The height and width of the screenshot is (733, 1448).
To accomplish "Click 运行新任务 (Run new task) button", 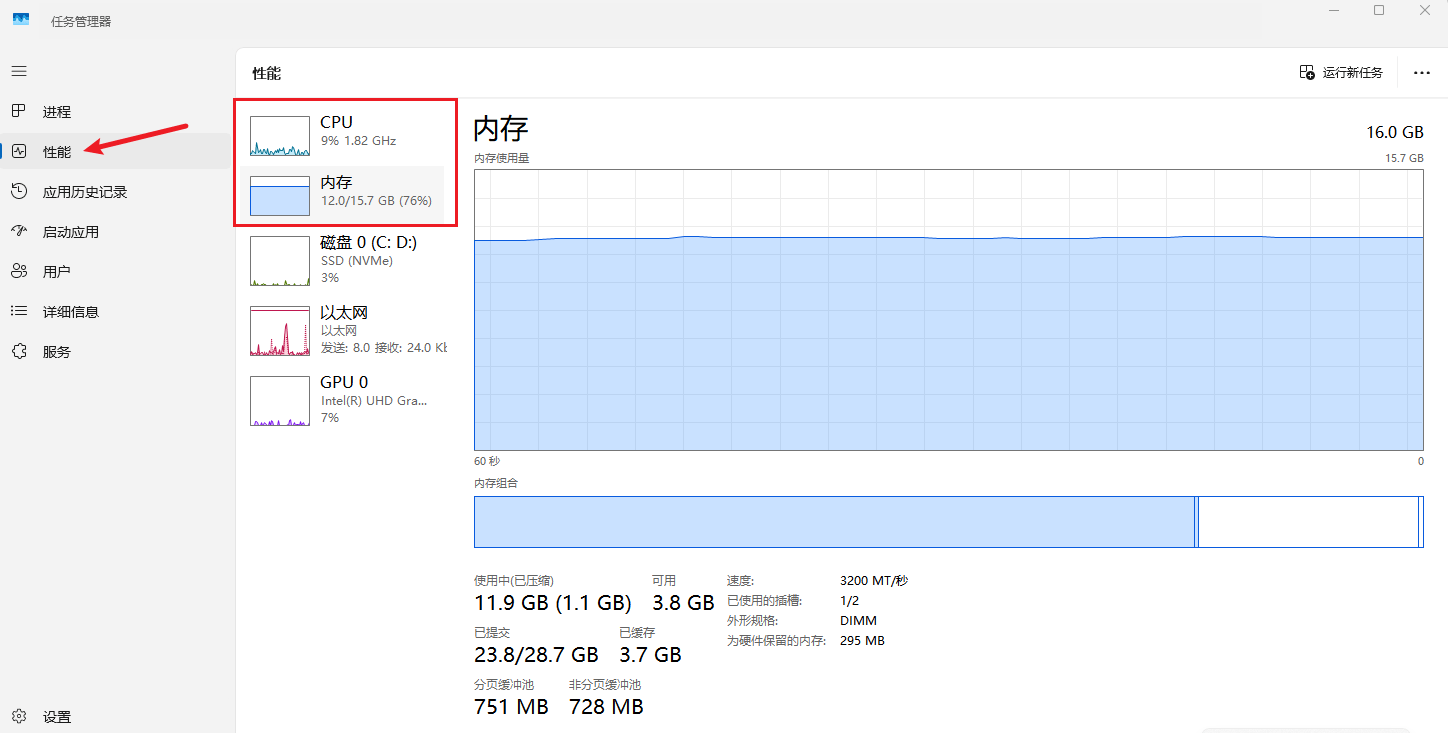I will point(1341,72).
